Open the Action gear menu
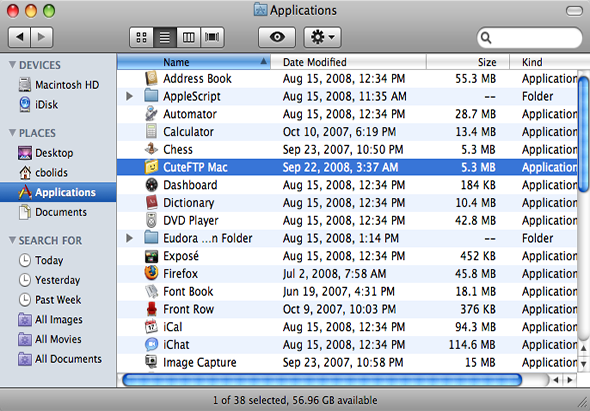This screenshot has height=411, width=590. tap(322, 37)
